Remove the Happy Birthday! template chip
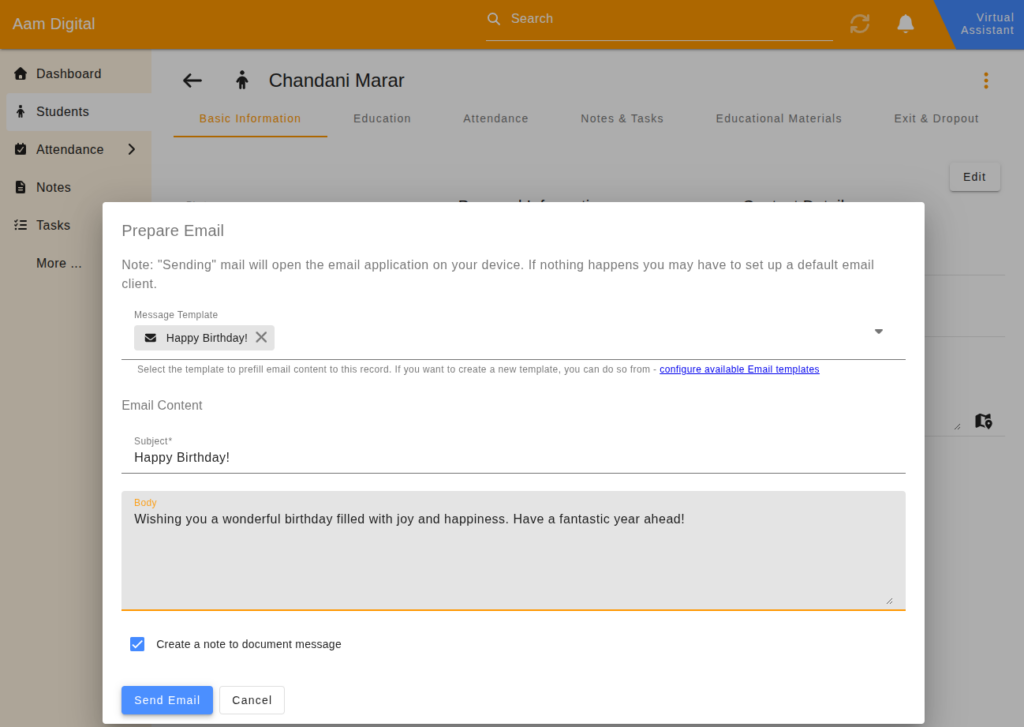Viewport: 1024px width, 727px height. pos(261,337)
